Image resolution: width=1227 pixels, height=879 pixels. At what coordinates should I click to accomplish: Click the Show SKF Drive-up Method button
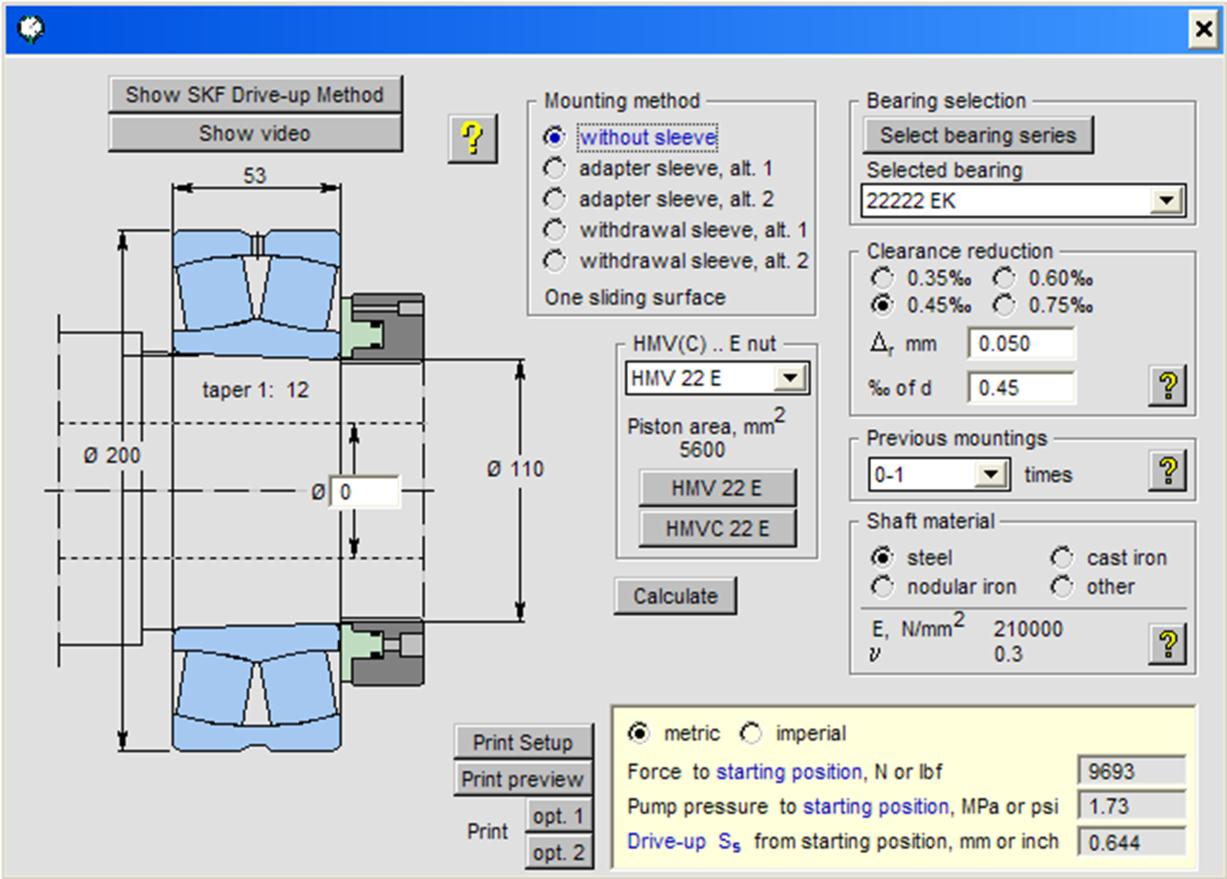coord(255,95)
